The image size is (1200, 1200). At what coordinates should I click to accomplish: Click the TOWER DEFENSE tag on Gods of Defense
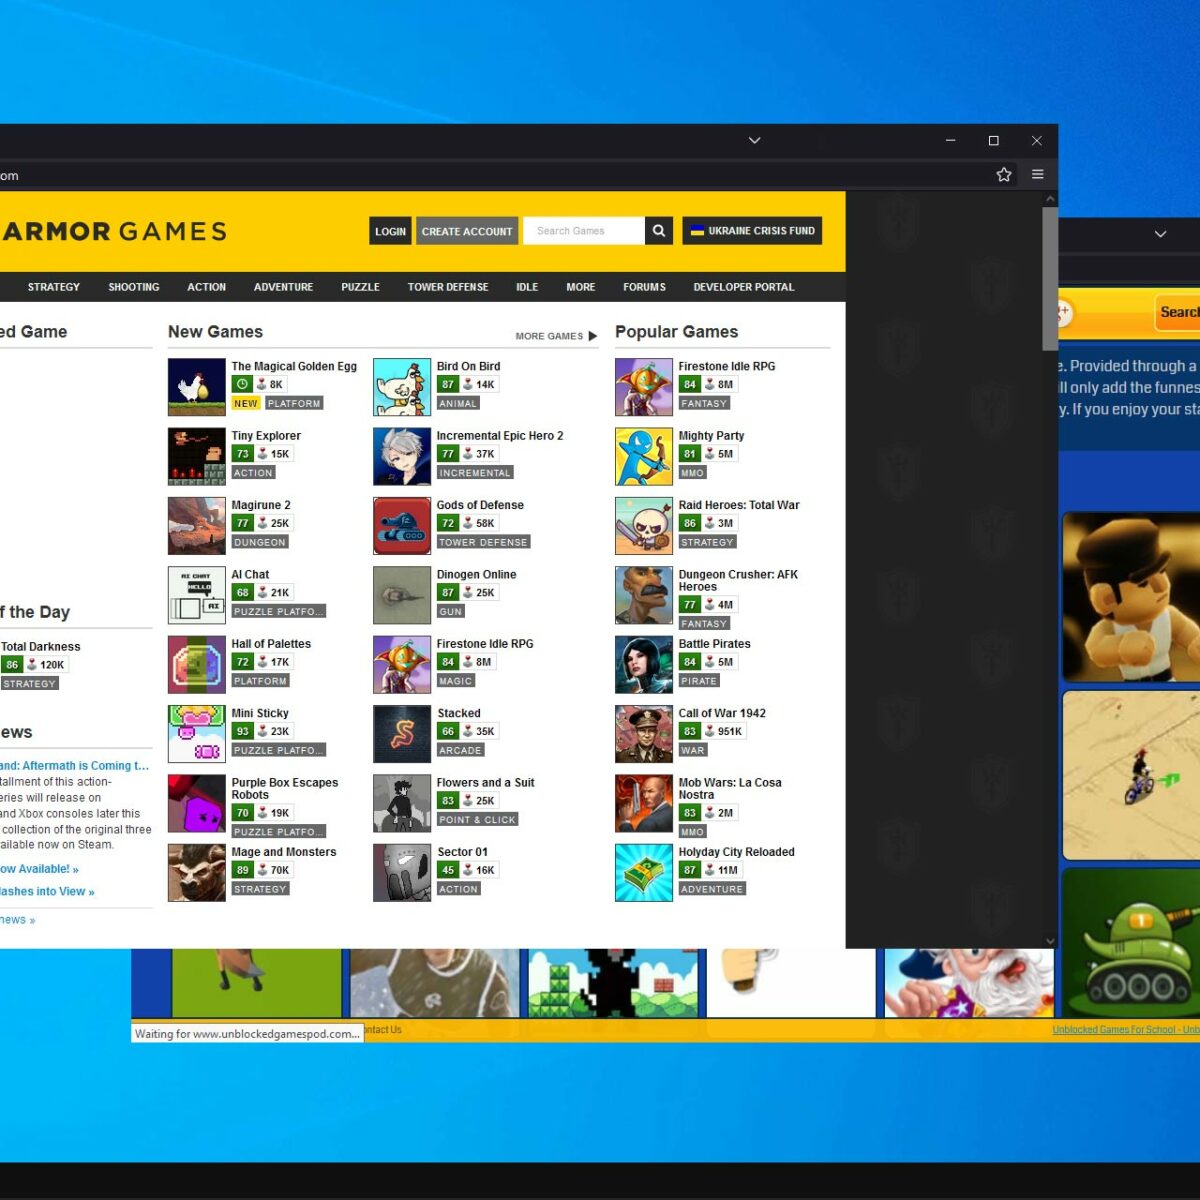pyautogui.click(x=483, y=542)
